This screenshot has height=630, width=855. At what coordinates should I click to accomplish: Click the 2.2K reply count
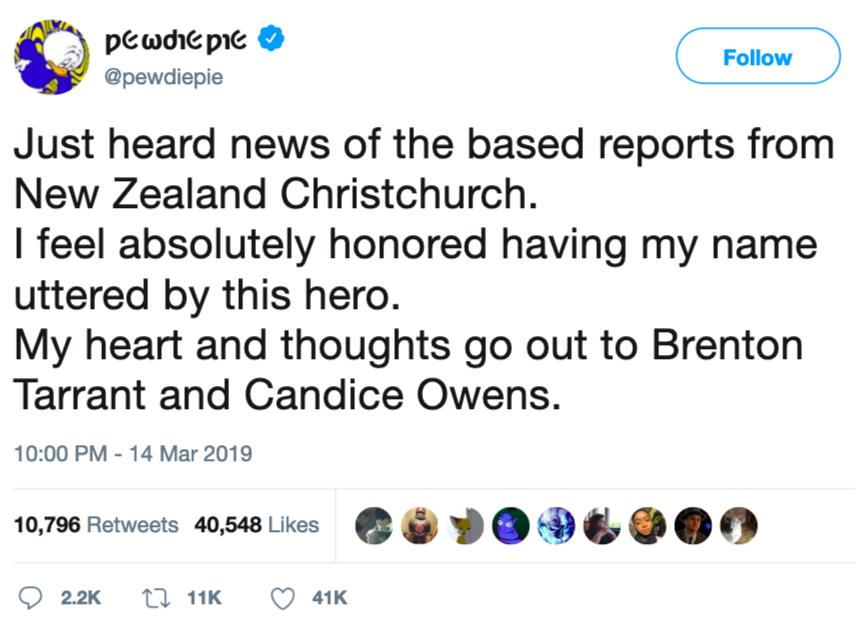coord(80,597)
